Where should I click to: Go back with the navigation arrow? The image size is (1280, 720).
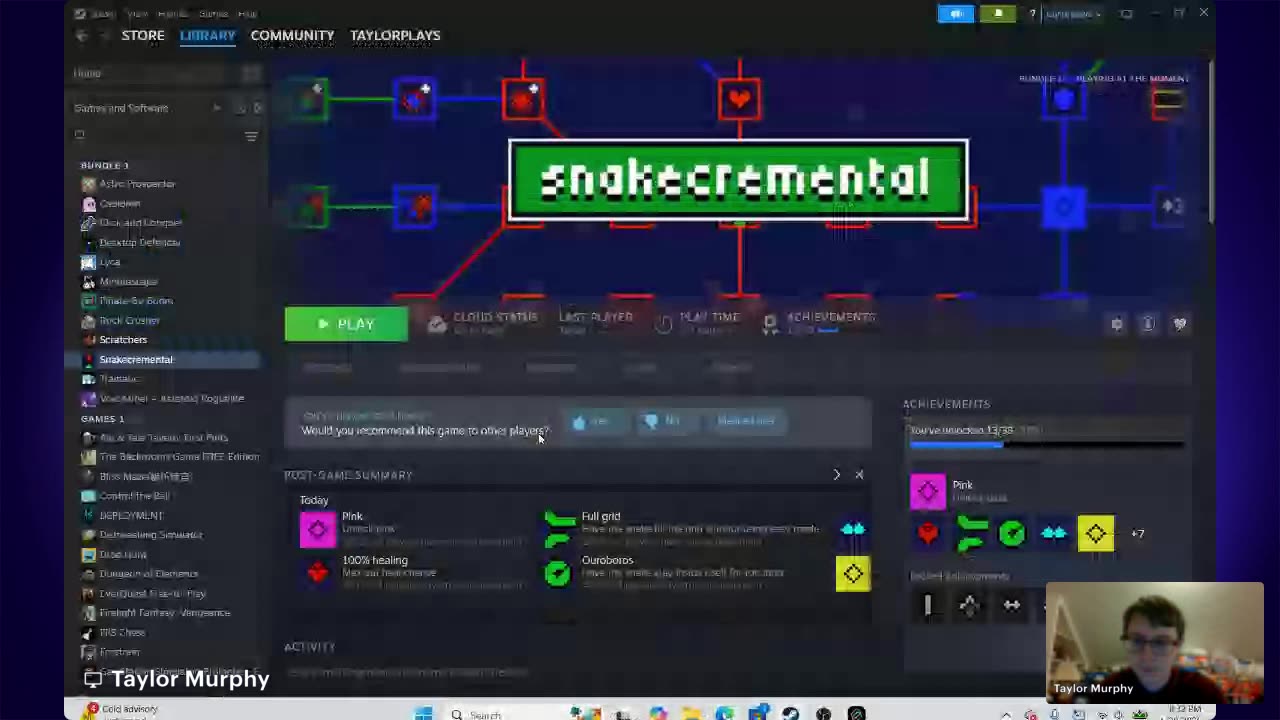(81, 36)
